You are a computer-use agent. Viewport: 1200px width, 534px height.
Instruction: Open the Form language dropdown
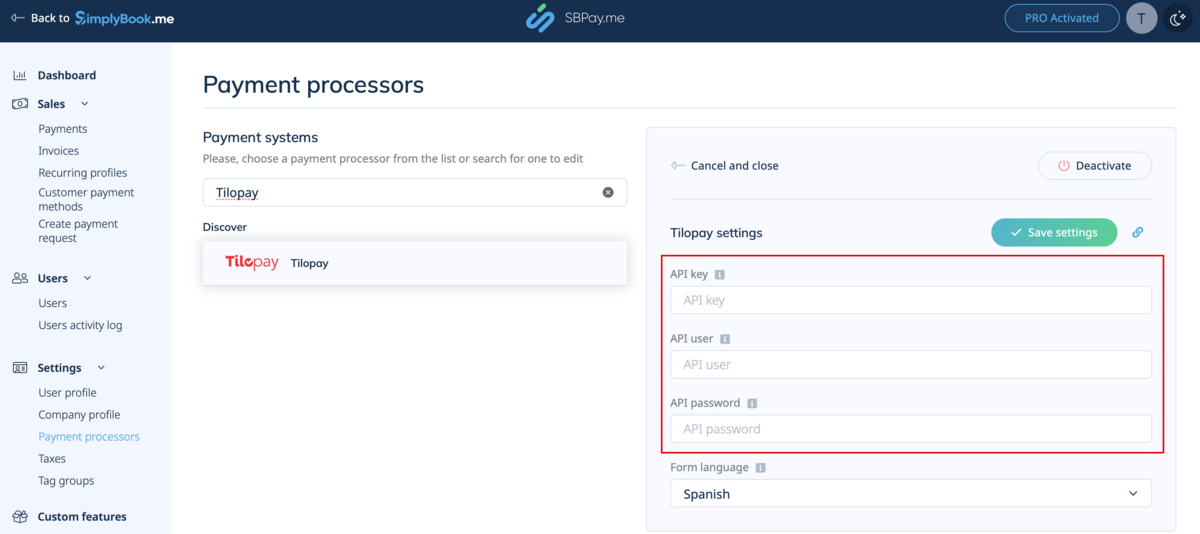910,494
